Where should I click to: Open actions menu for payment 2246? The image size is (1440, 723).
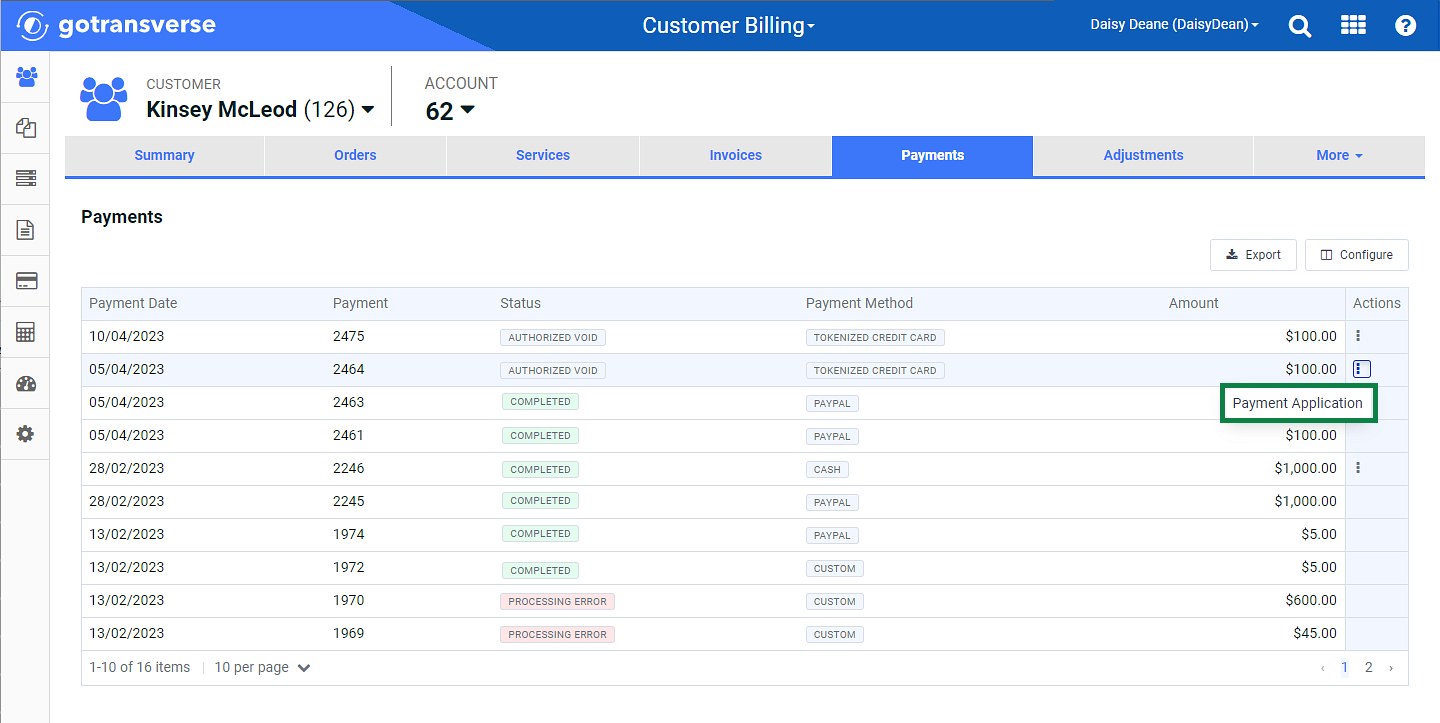[1357, 468]
